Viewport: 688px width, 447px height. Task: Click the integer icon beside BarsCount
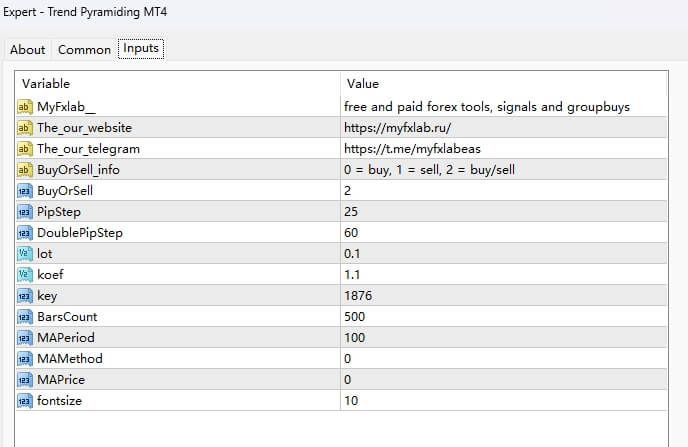24,317
